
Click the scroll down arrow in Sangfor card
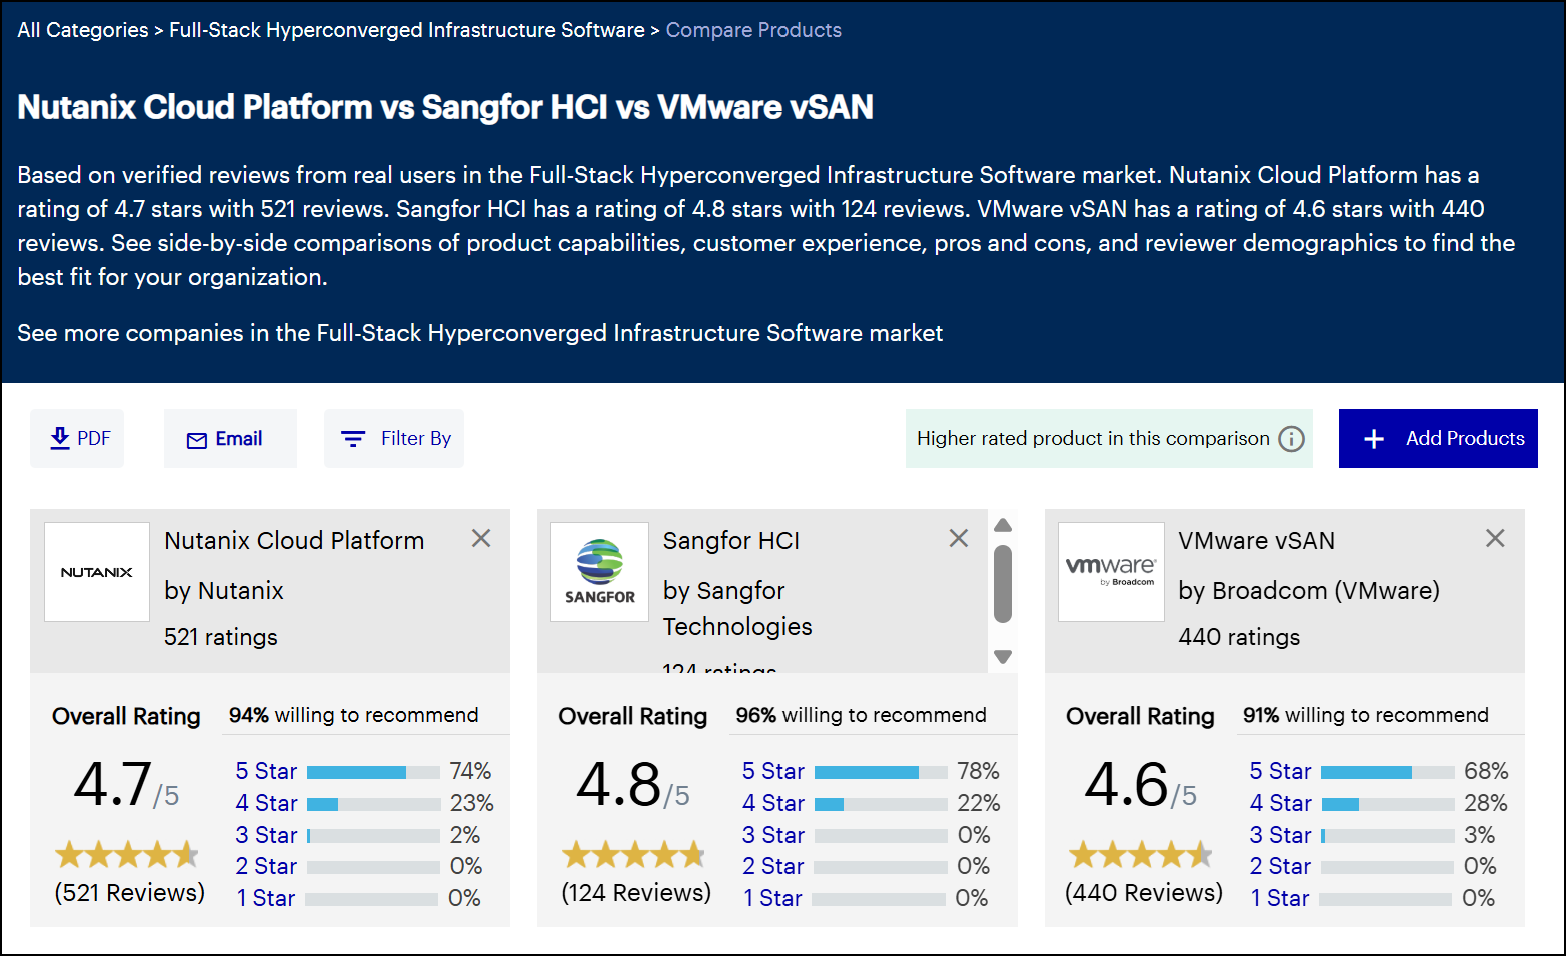pyautogui.click(x=1003, y=657)
